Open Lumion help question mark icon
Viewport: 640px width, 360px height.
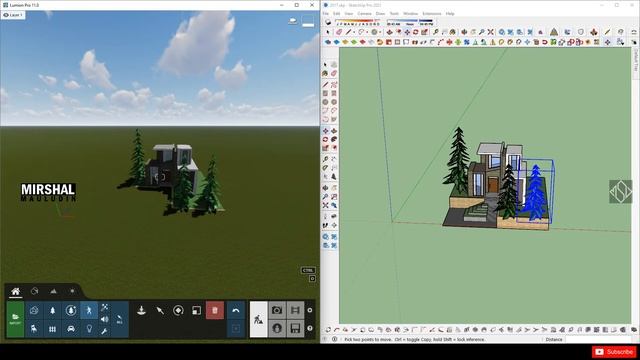(x=310, y=328)
